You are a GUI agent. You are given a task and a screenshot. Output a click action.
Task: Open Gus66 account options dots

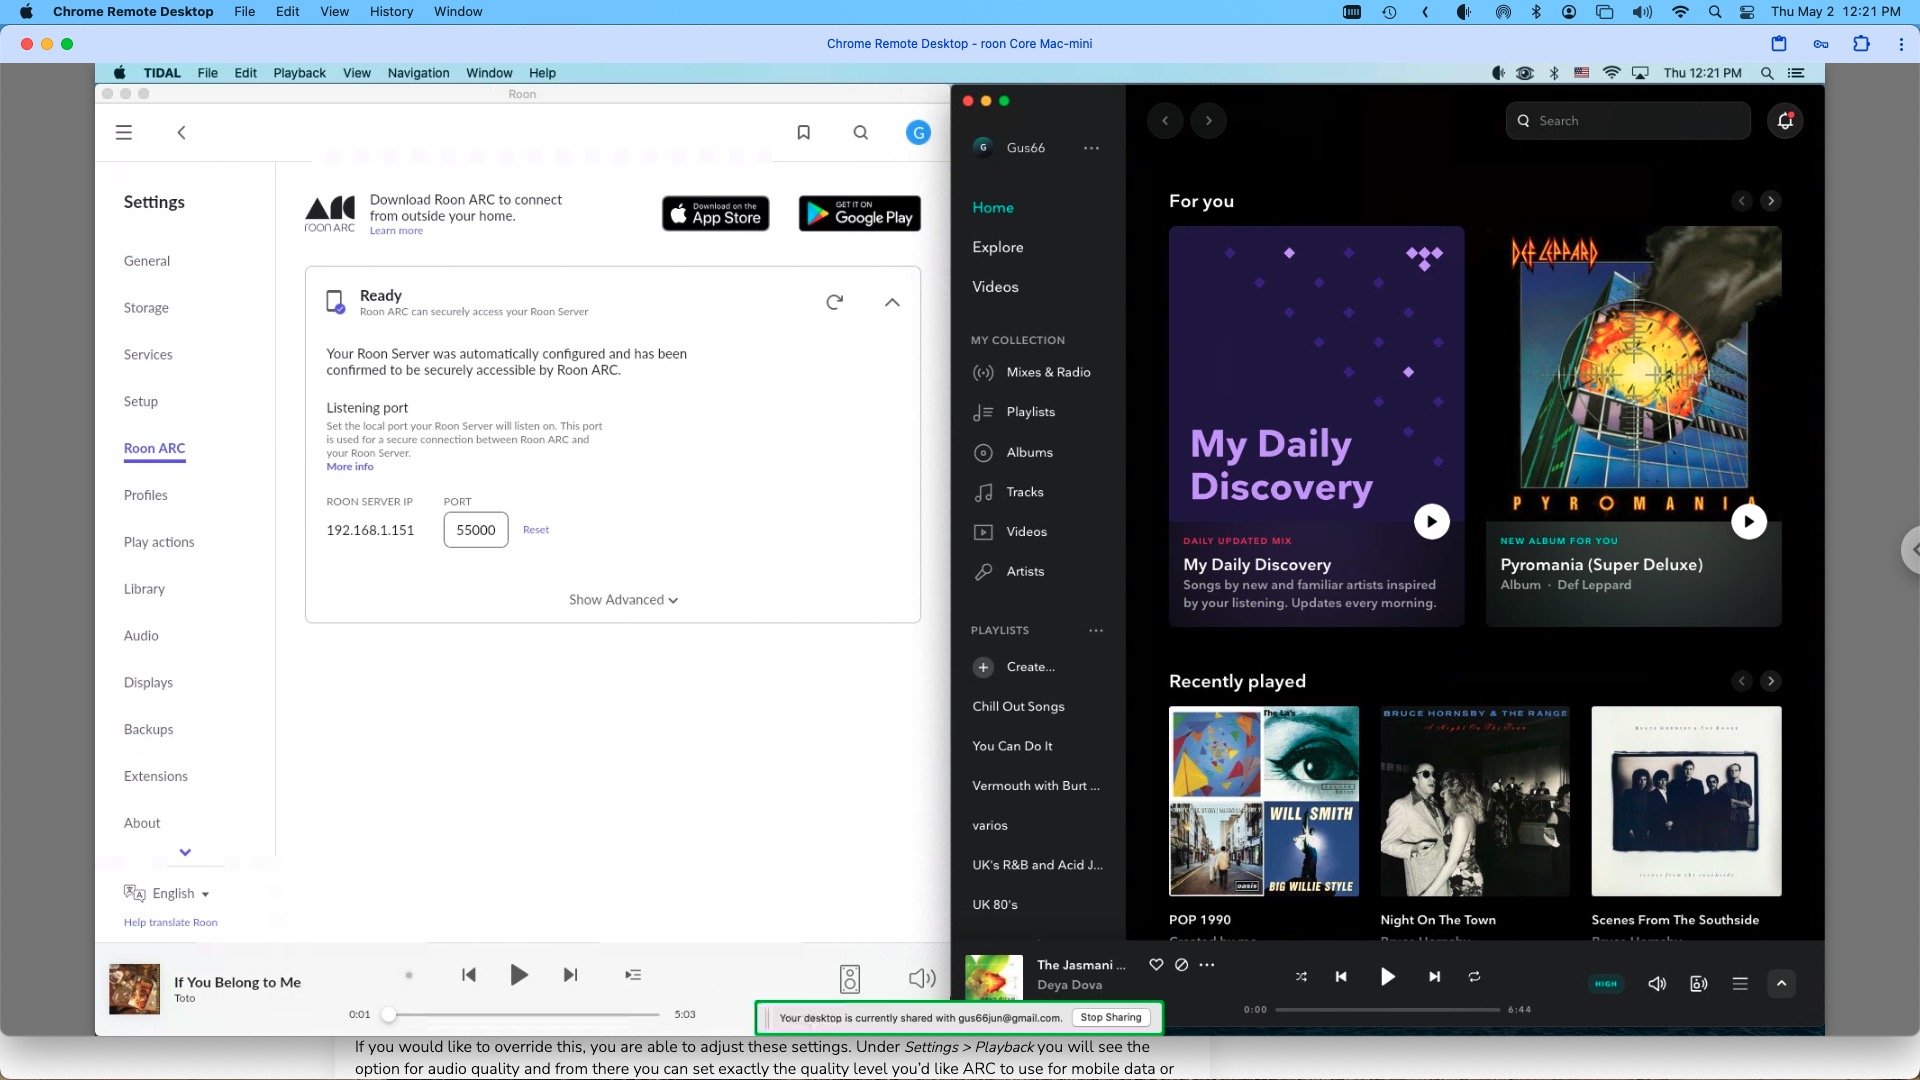click(1091, 148)
